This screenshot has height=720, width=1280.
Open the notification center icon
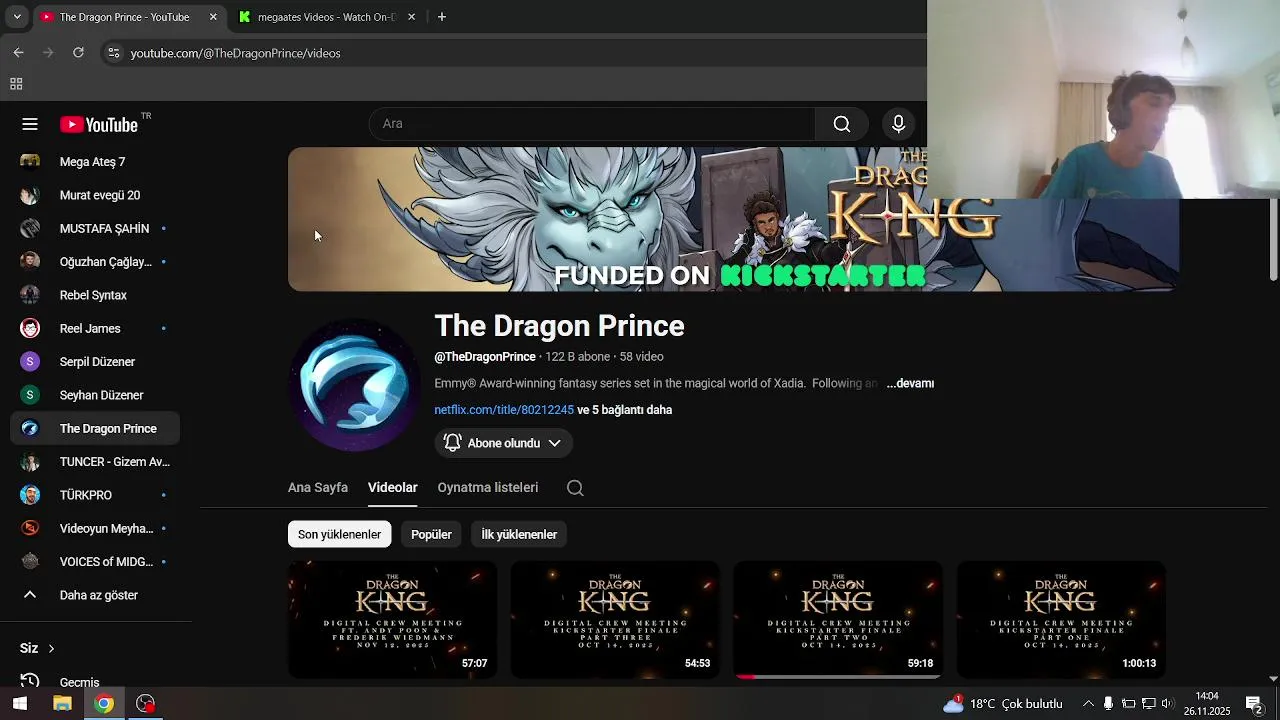tap(1253, 704)
